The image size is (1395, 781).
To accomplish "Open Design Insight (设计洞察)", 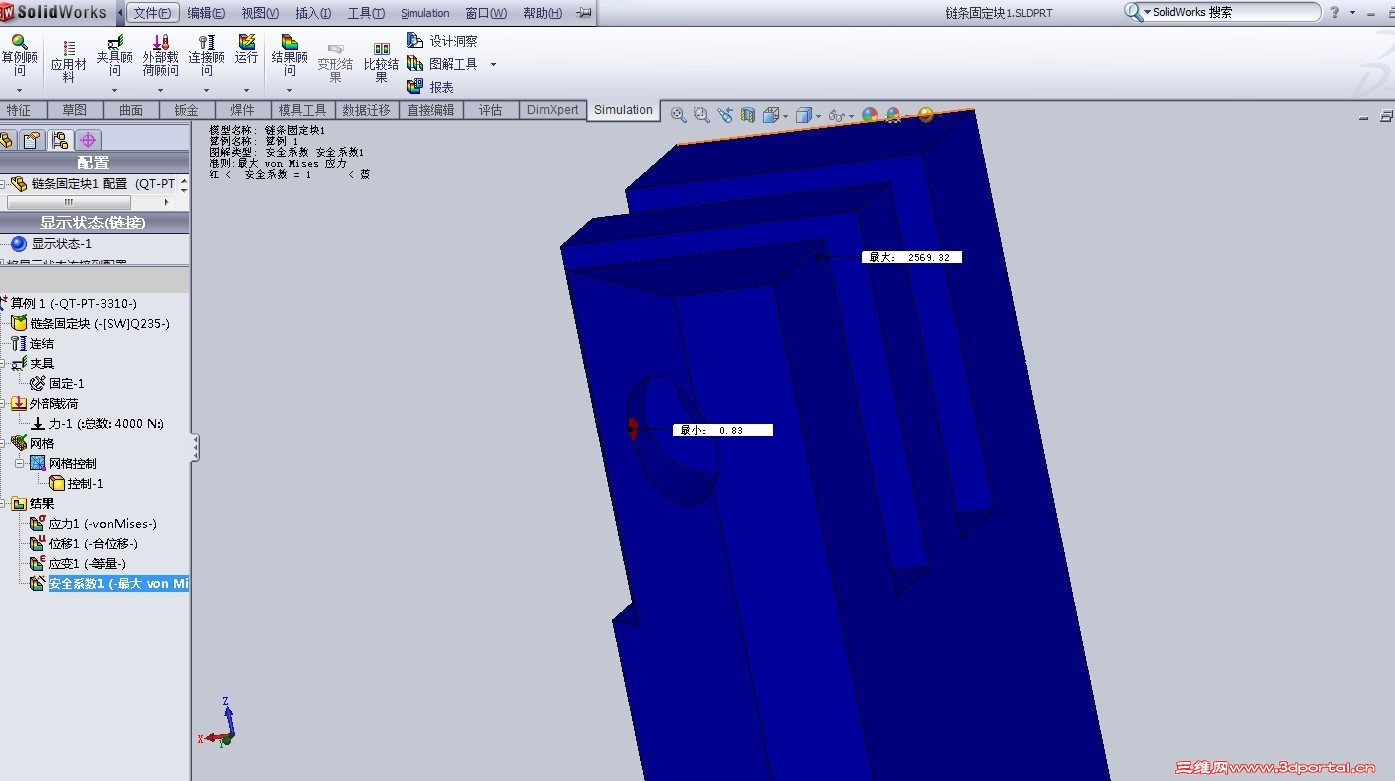I will [442, 41].
